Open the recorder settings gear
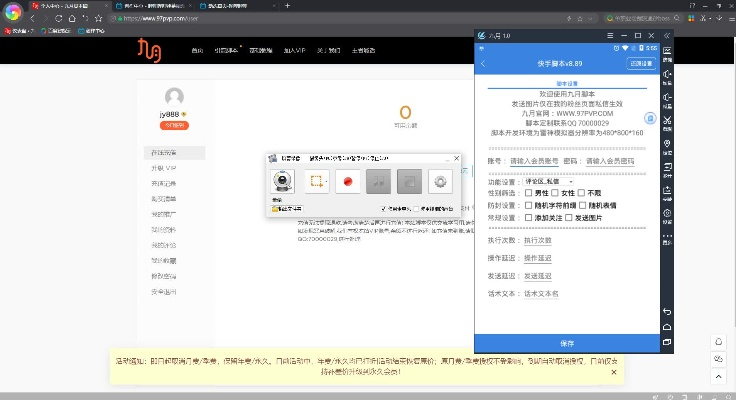 pos(440,181)
